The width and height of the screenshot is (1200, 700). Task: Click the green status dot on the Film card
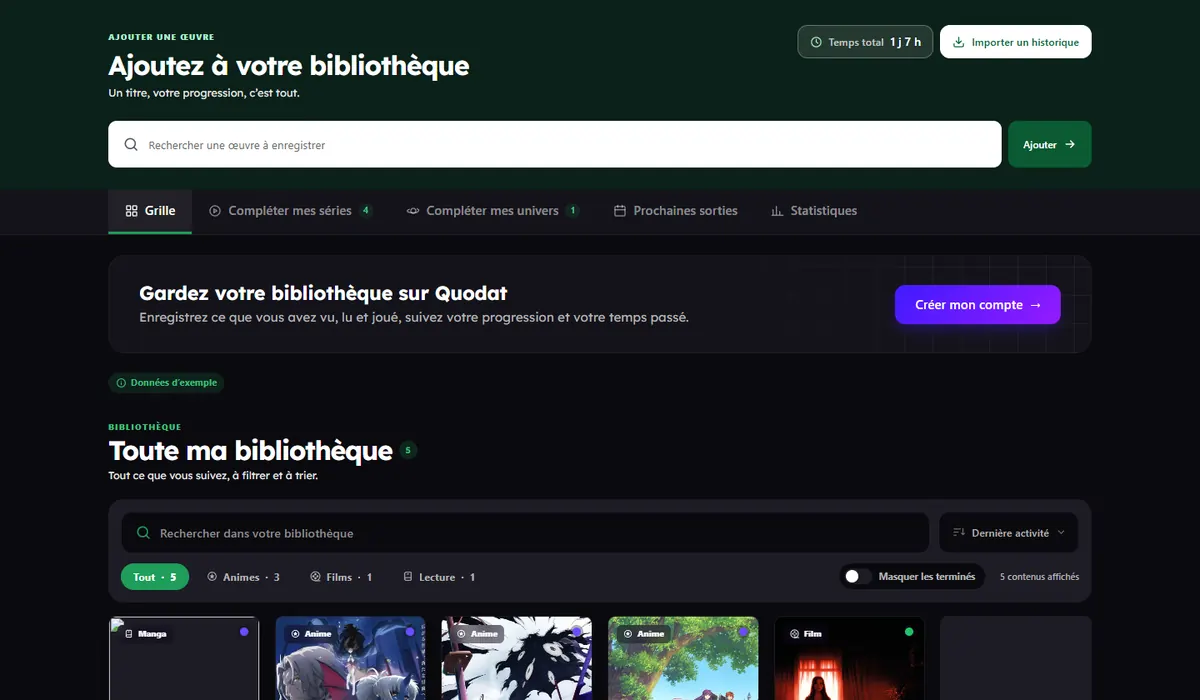pyautogui.click(x=909, y=632)
